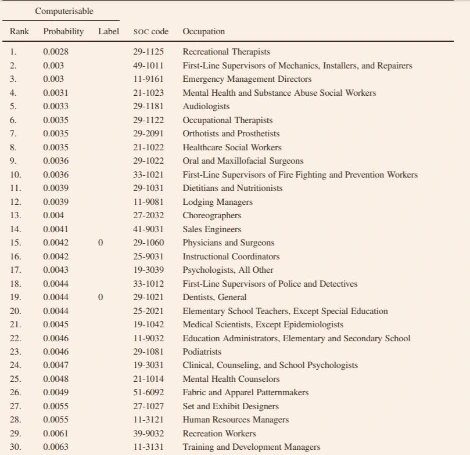Click SOC code 29-1122
The image size is (470, 455).
click(148, 120)
